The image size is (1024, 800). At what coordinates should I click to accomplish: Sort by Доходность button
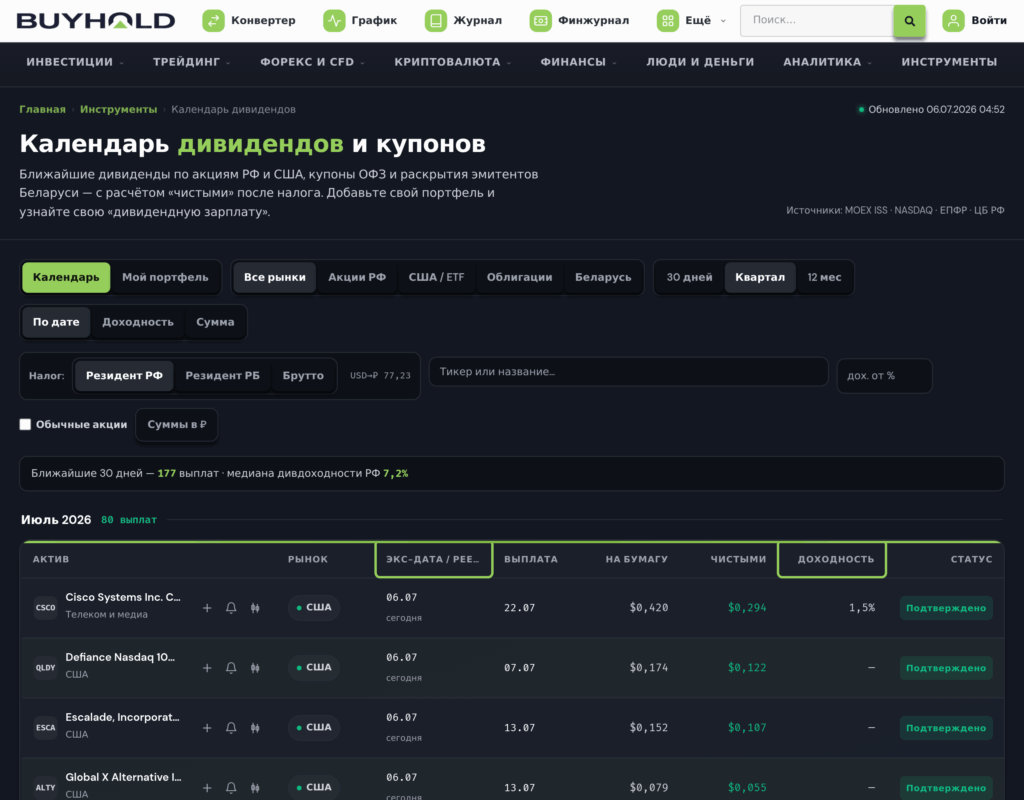pyautogui.click(x=138, y=323)
